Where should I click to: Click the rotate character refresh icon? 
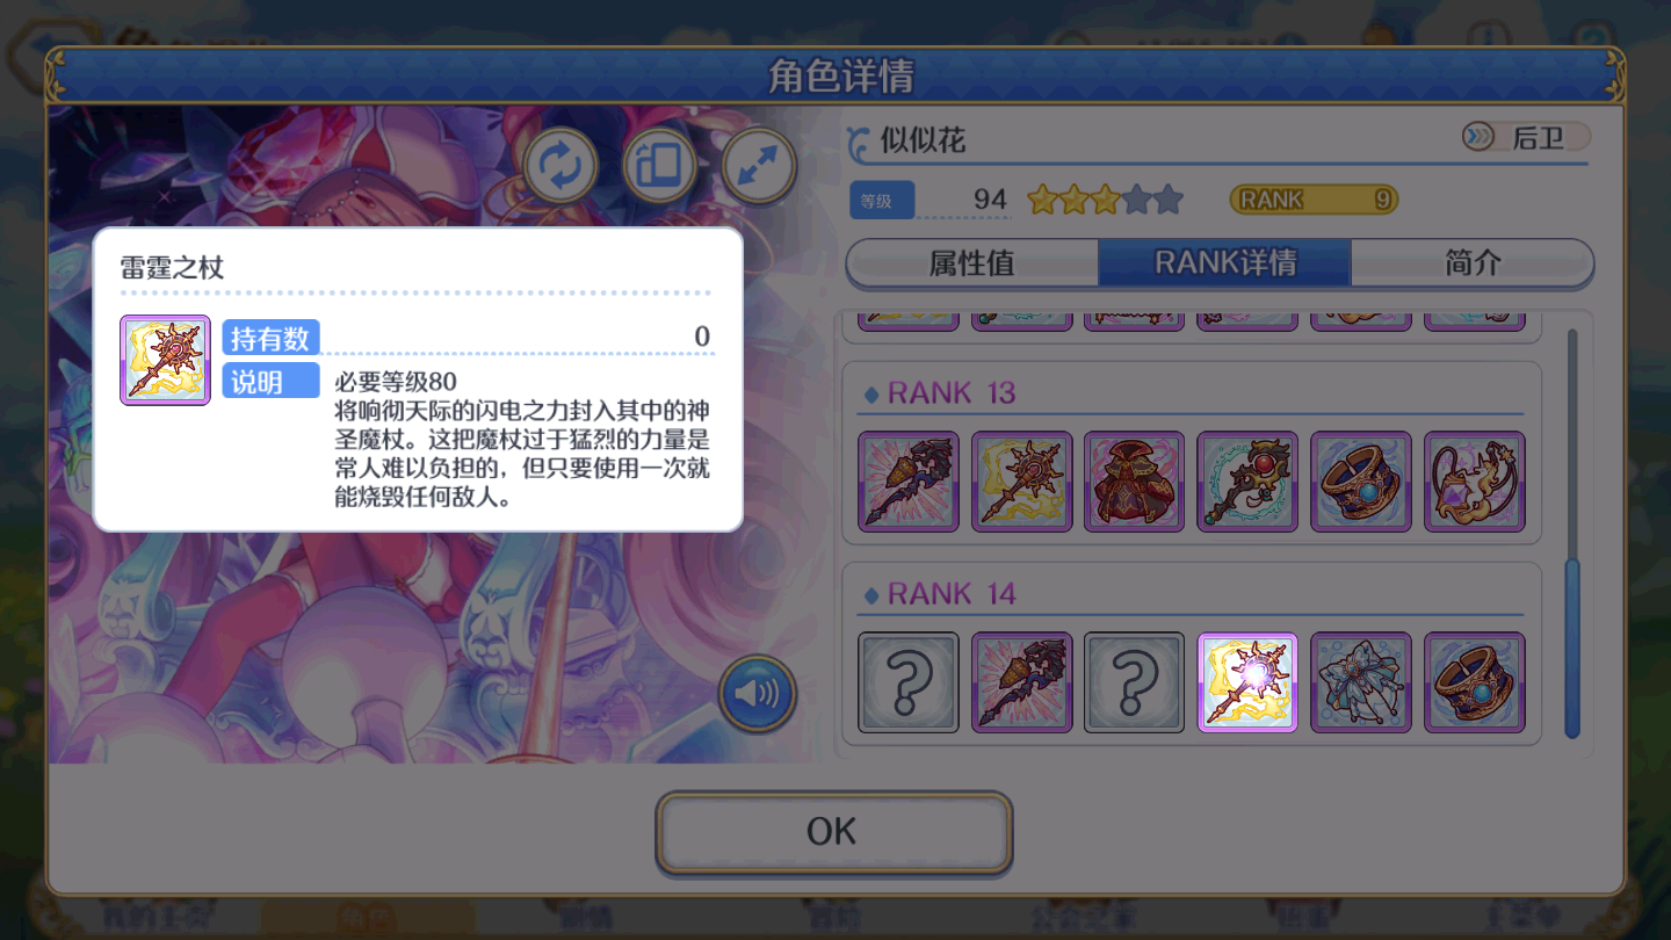560,165
